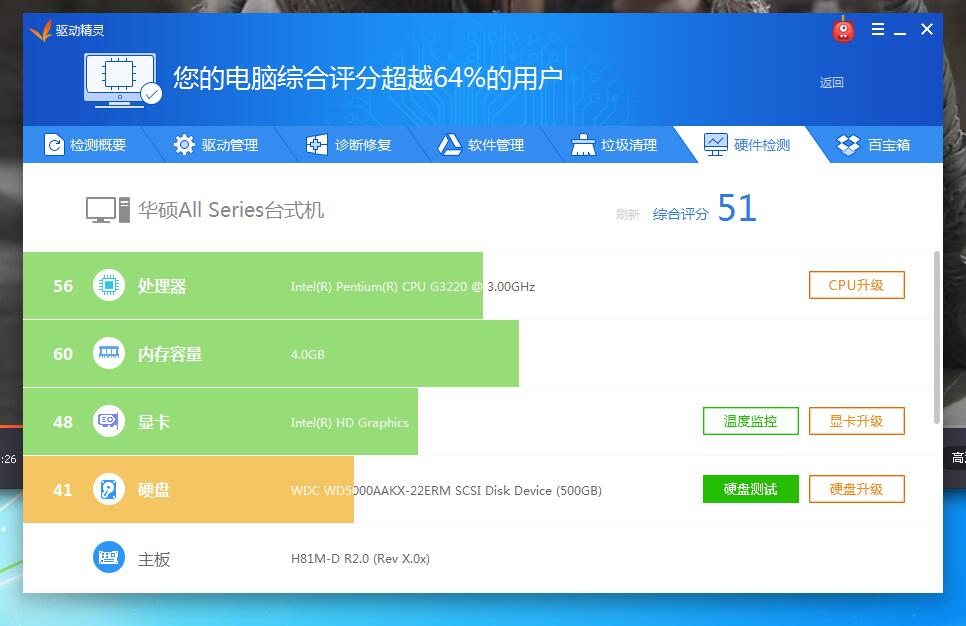Click the 返回 back link
Screen dimensions: 966x626
(x=831, y=83)
